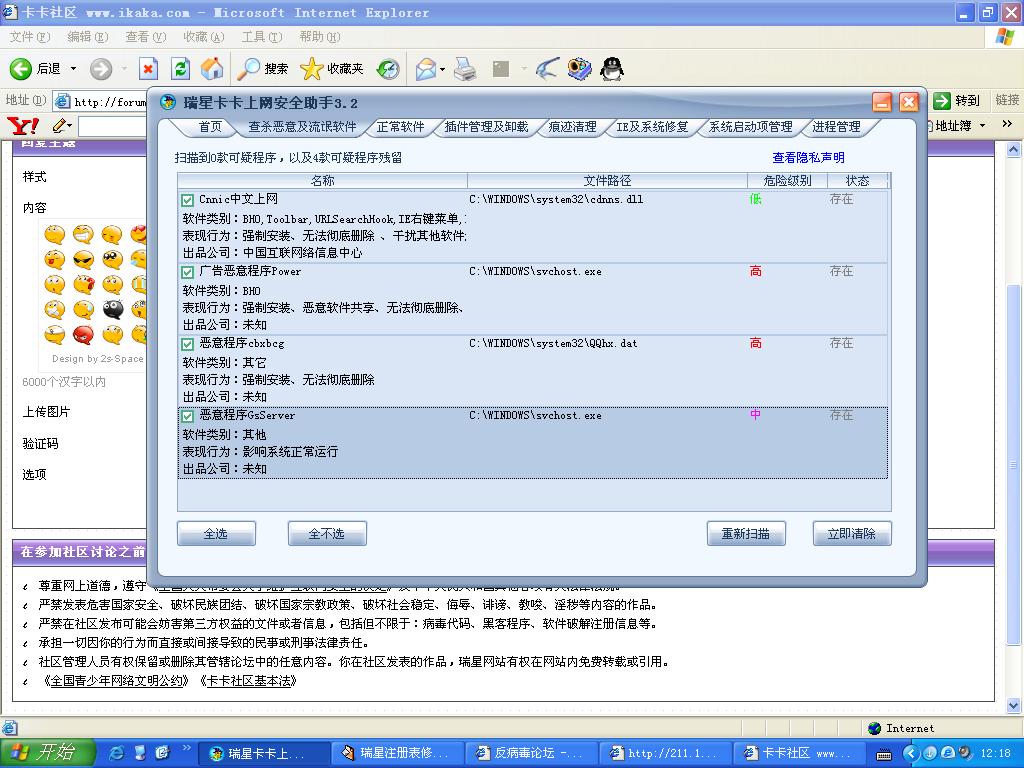Click the IE Home icon
The height and width of the screenshot is (768, 1024).
tap(212, 69)
